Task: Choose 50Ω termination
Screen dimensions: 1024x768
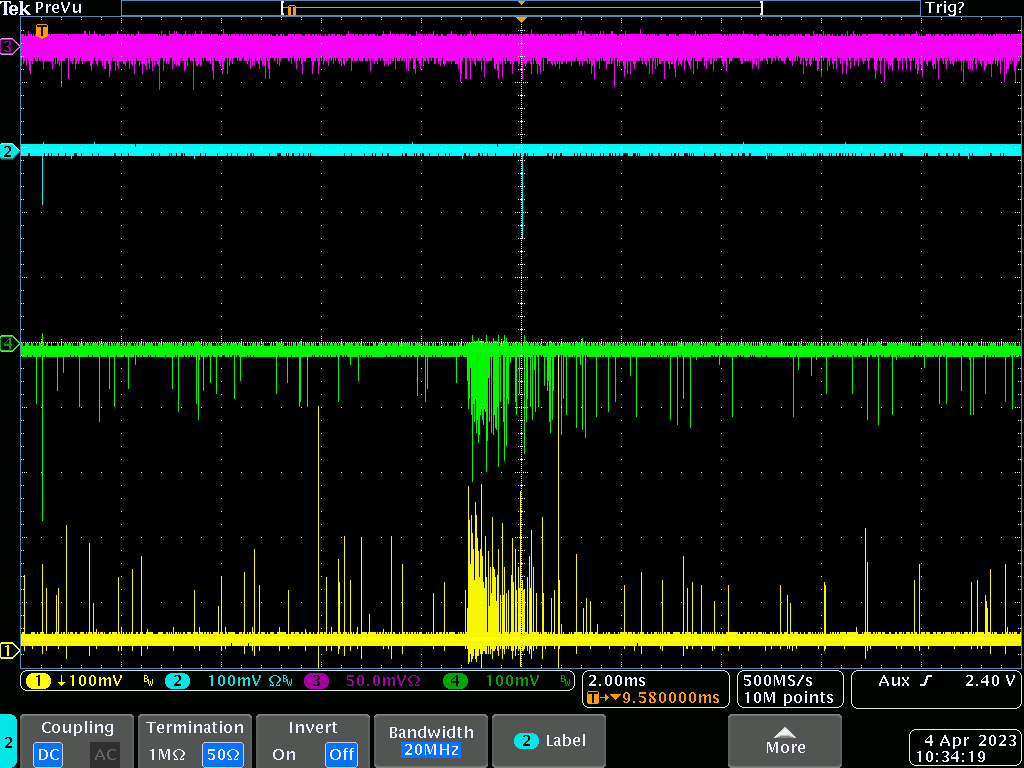Action: 222,754
